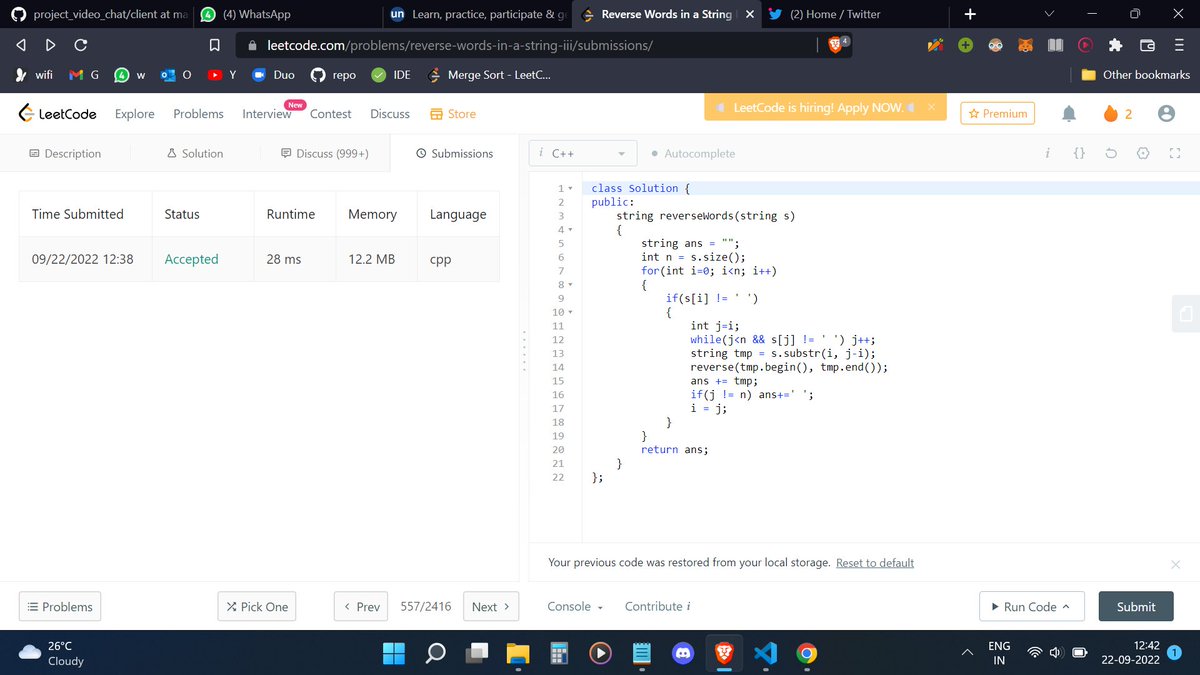Go to the Prev problem

click(x=361, y=607)
